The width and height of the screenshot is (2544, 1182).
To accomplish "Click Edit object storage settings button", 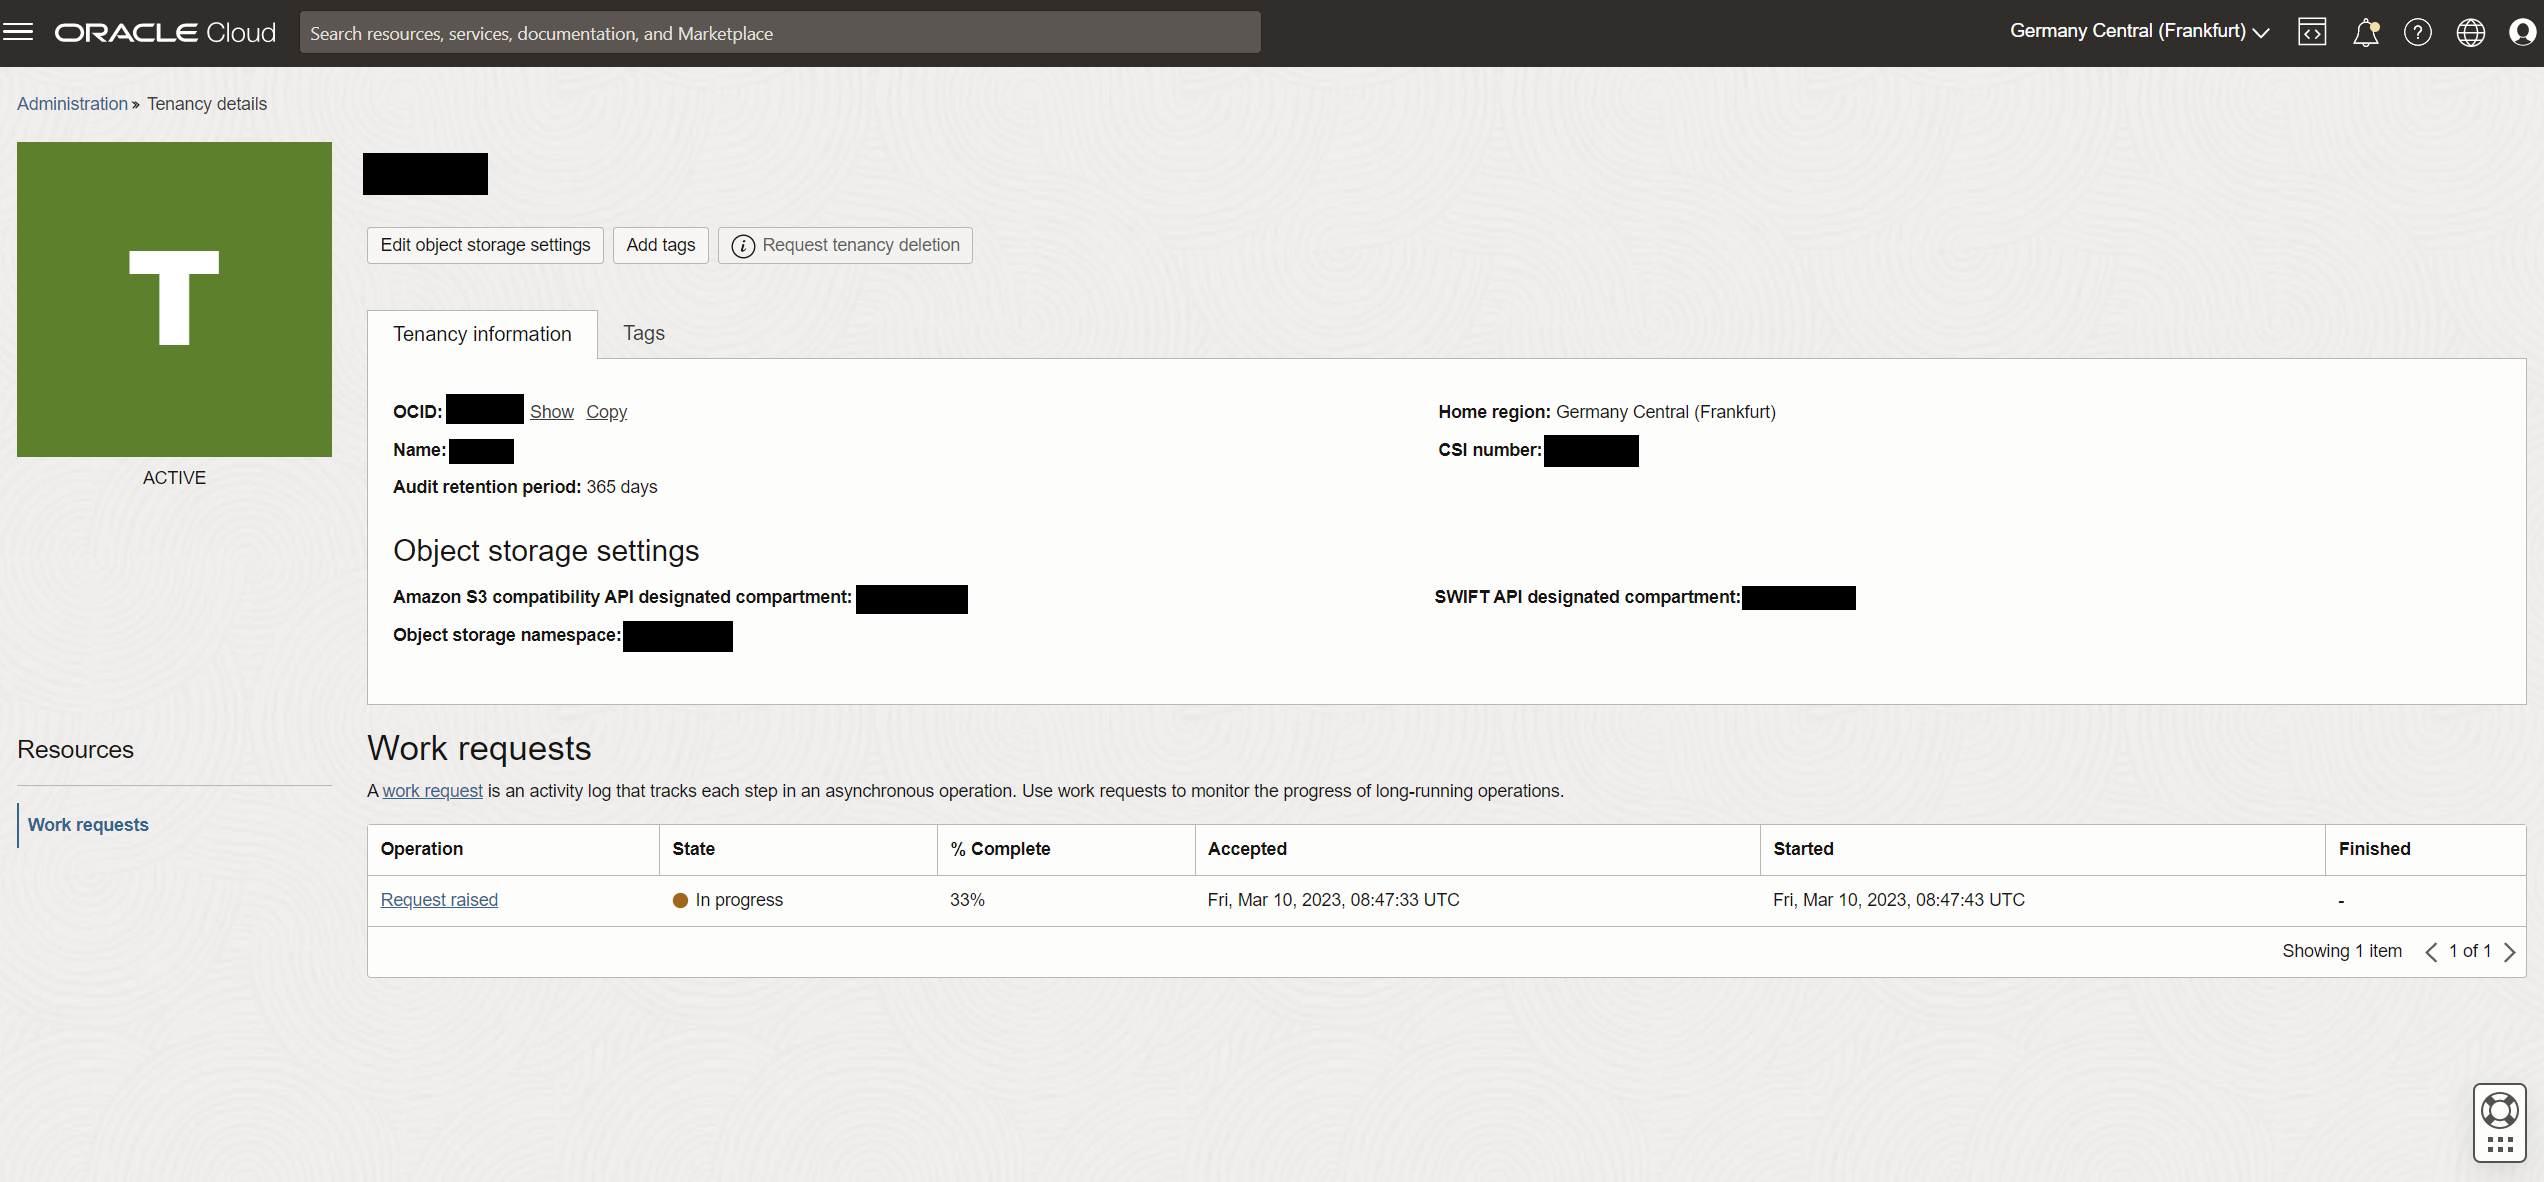I will tap(485, 245).
